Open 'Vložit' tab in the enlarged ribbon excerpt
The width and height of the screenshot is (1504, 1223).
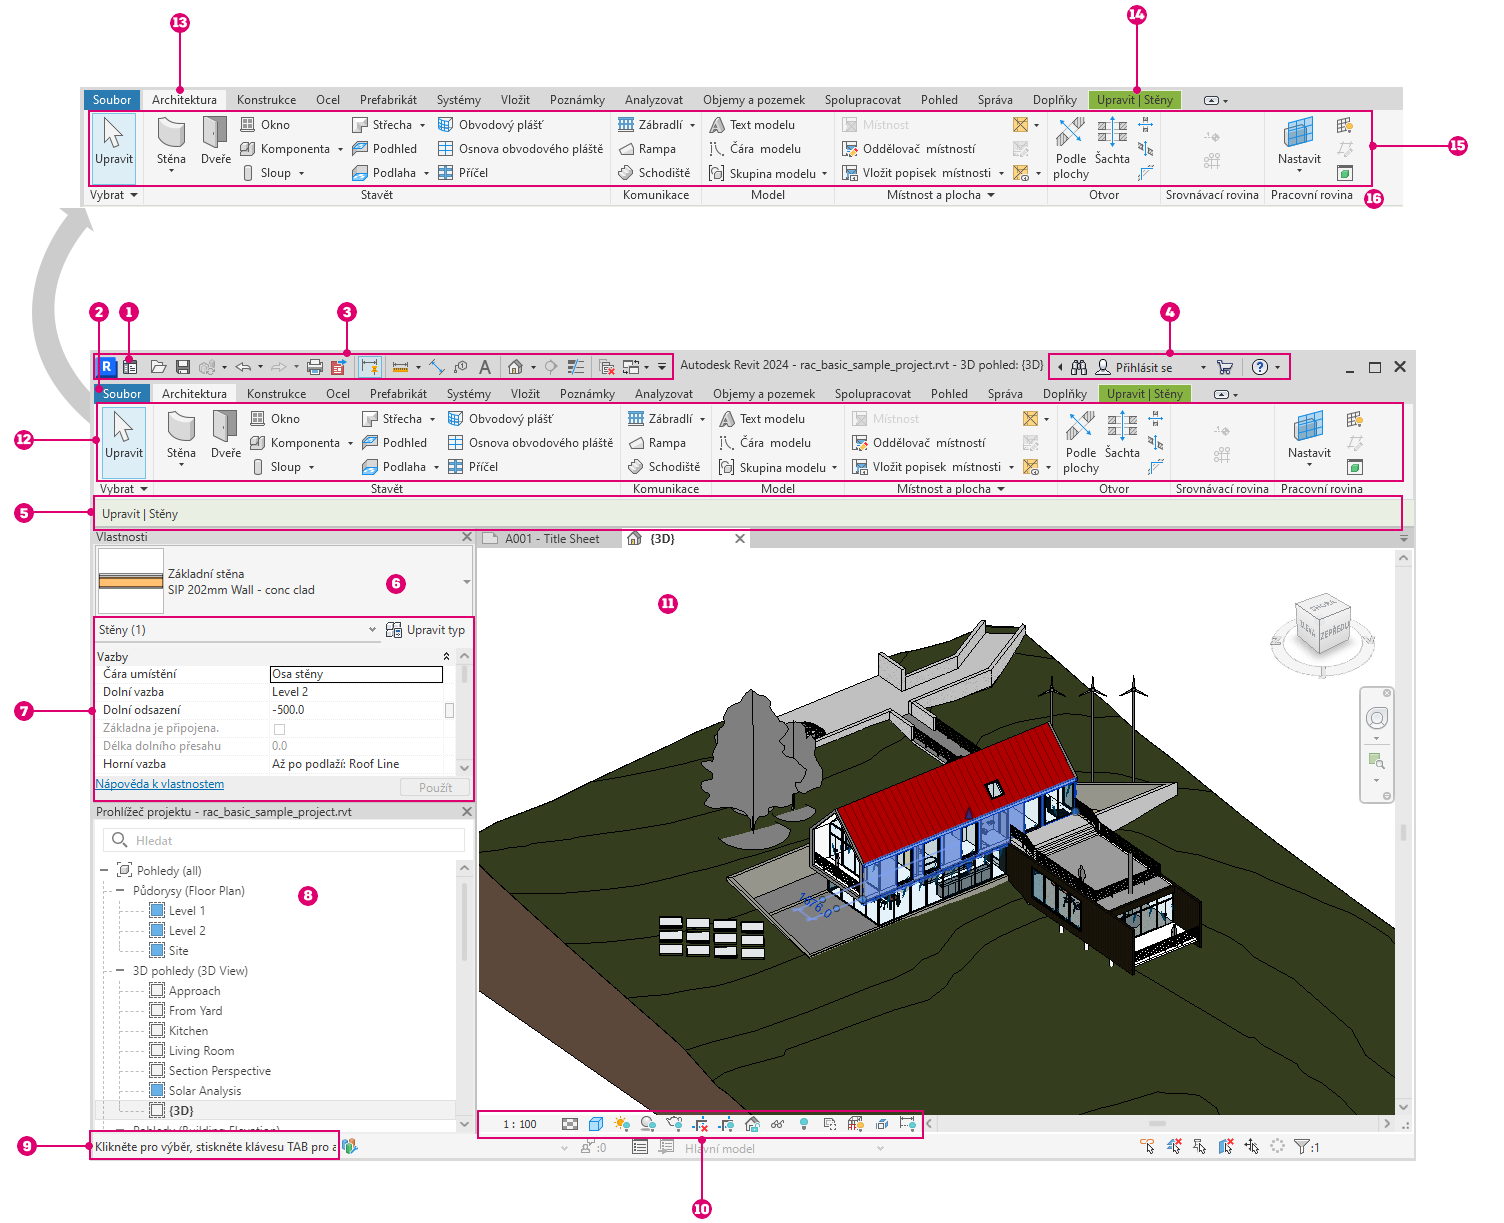(x=515, y=100)
